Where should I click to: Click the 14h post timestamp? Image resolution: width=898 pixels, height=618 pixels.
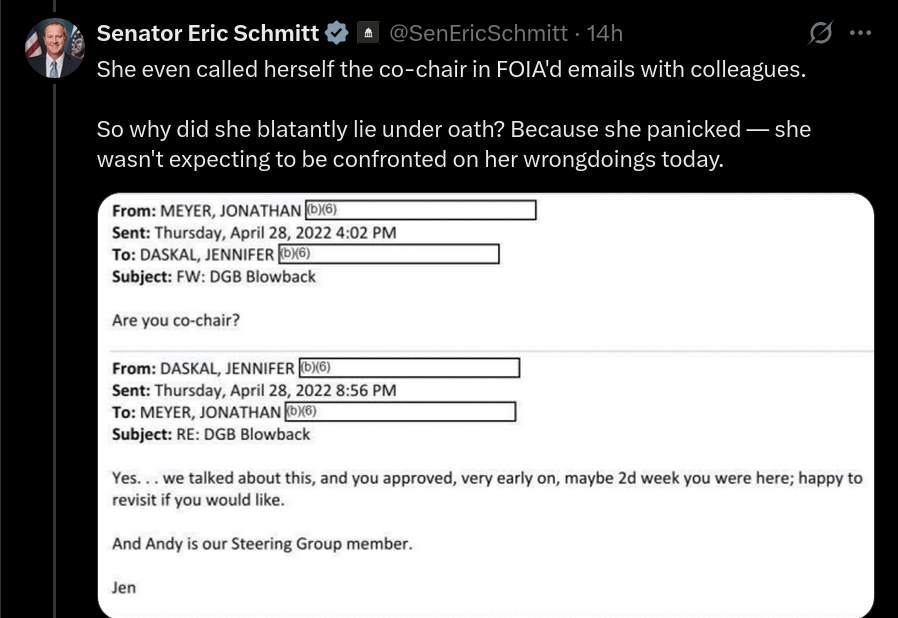click(604, 33)
